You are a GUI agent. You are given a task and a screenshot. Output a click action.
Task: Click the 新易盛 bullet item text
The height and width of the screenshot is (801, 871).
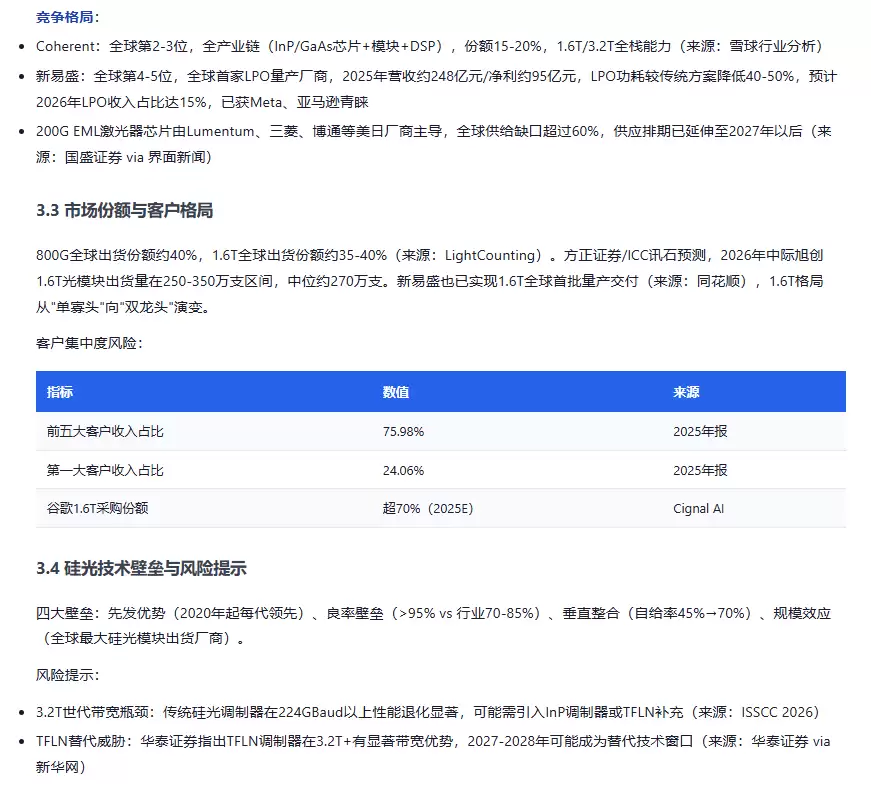click(437, 89)
